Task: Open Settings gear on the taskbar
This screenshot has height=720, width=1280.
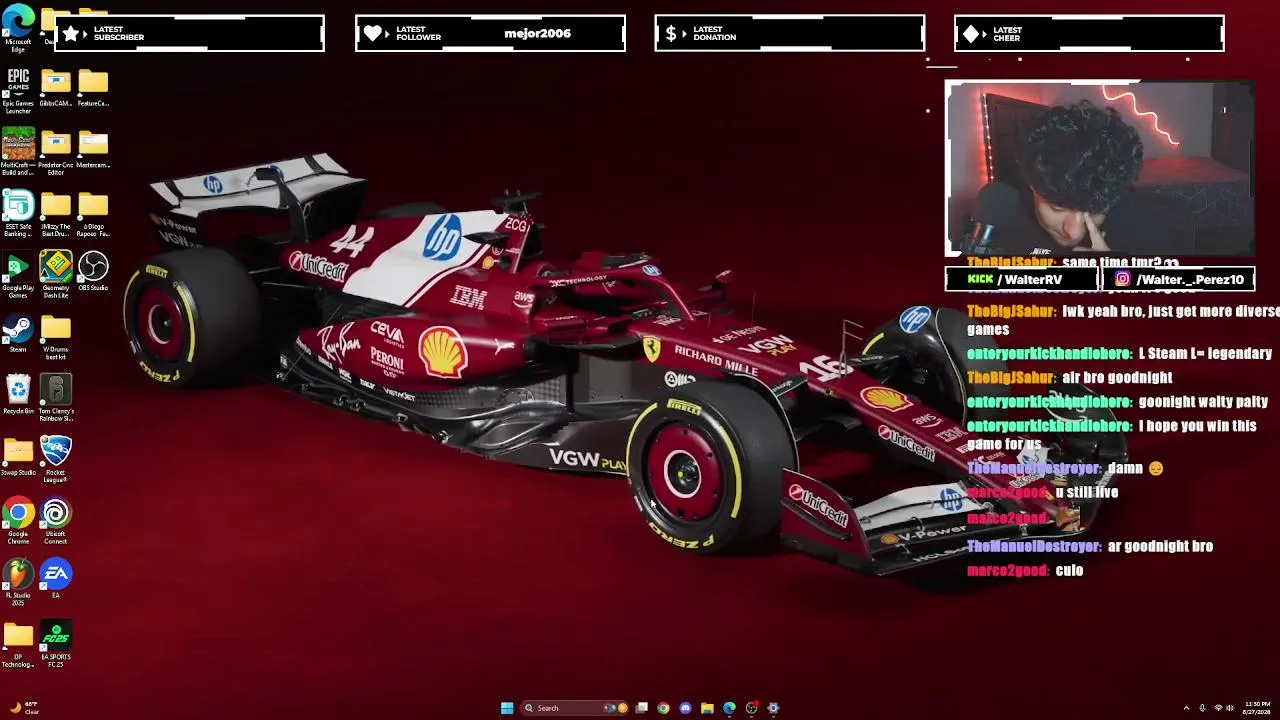Action: coord(773,708)
